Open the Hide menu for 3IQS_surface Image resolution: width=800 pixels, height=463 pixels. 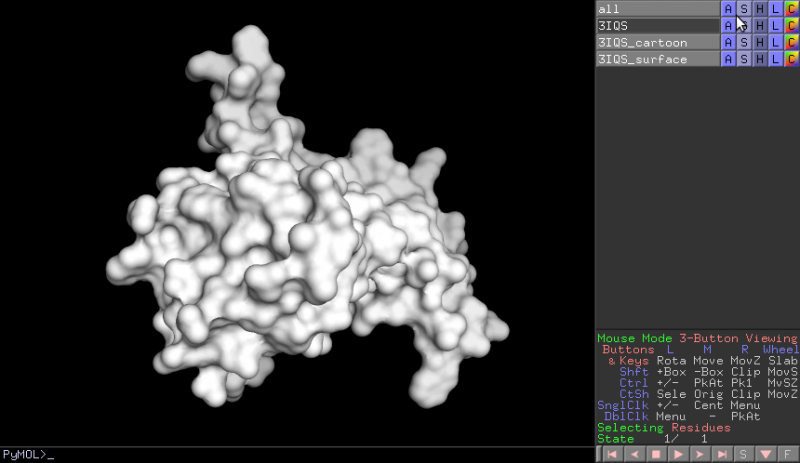(x=759, y=59)
